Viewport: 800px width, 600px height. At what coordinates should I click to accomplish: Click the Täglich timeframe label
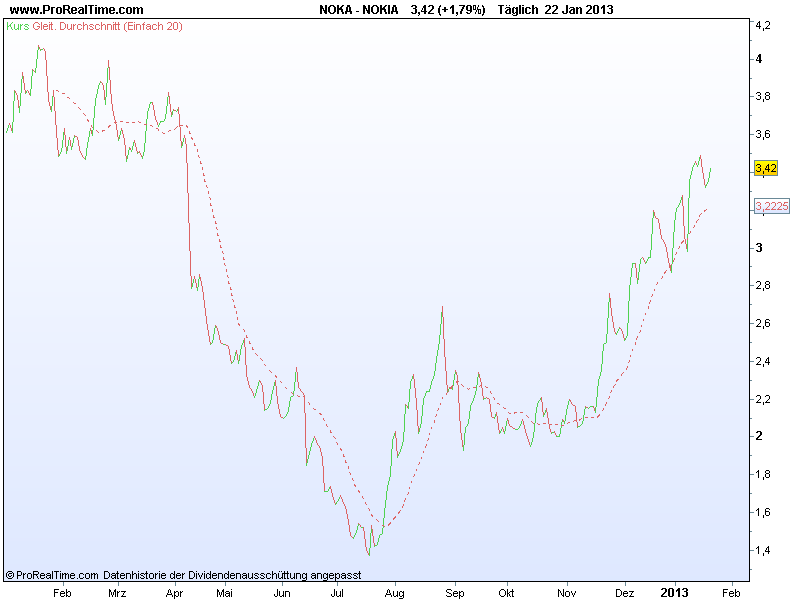tap(517, 9)
